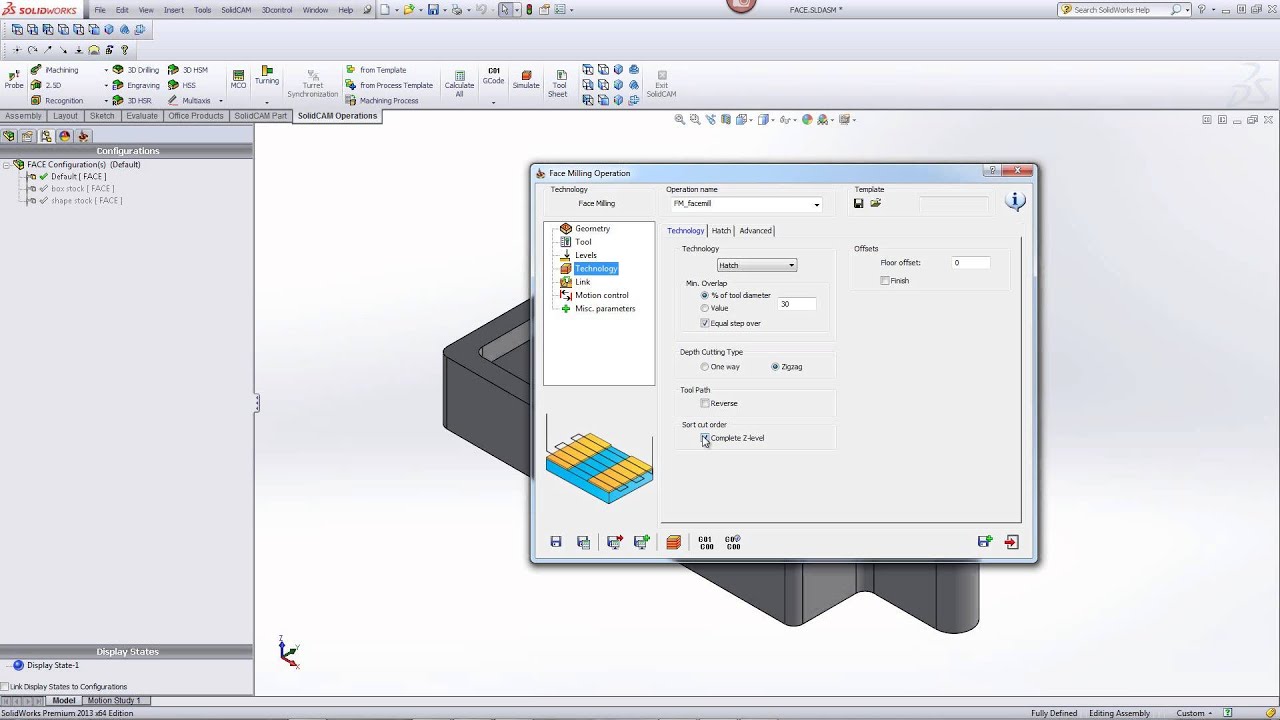
Task: Select the Turning ribbon button
Action: 267,76
